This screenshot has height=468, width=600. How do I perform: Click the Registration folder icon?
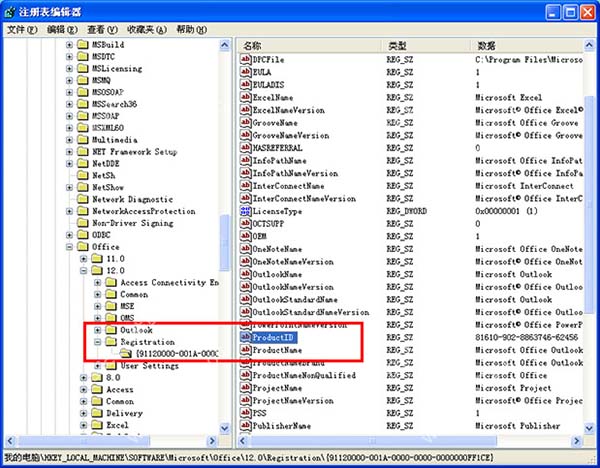pyautogui.click(x=111, y=341)
